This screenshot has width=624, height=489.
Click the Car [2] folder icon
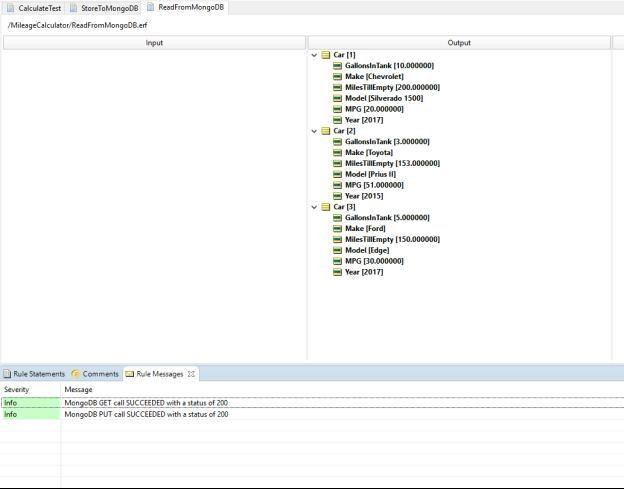click(x=326, y=131)
